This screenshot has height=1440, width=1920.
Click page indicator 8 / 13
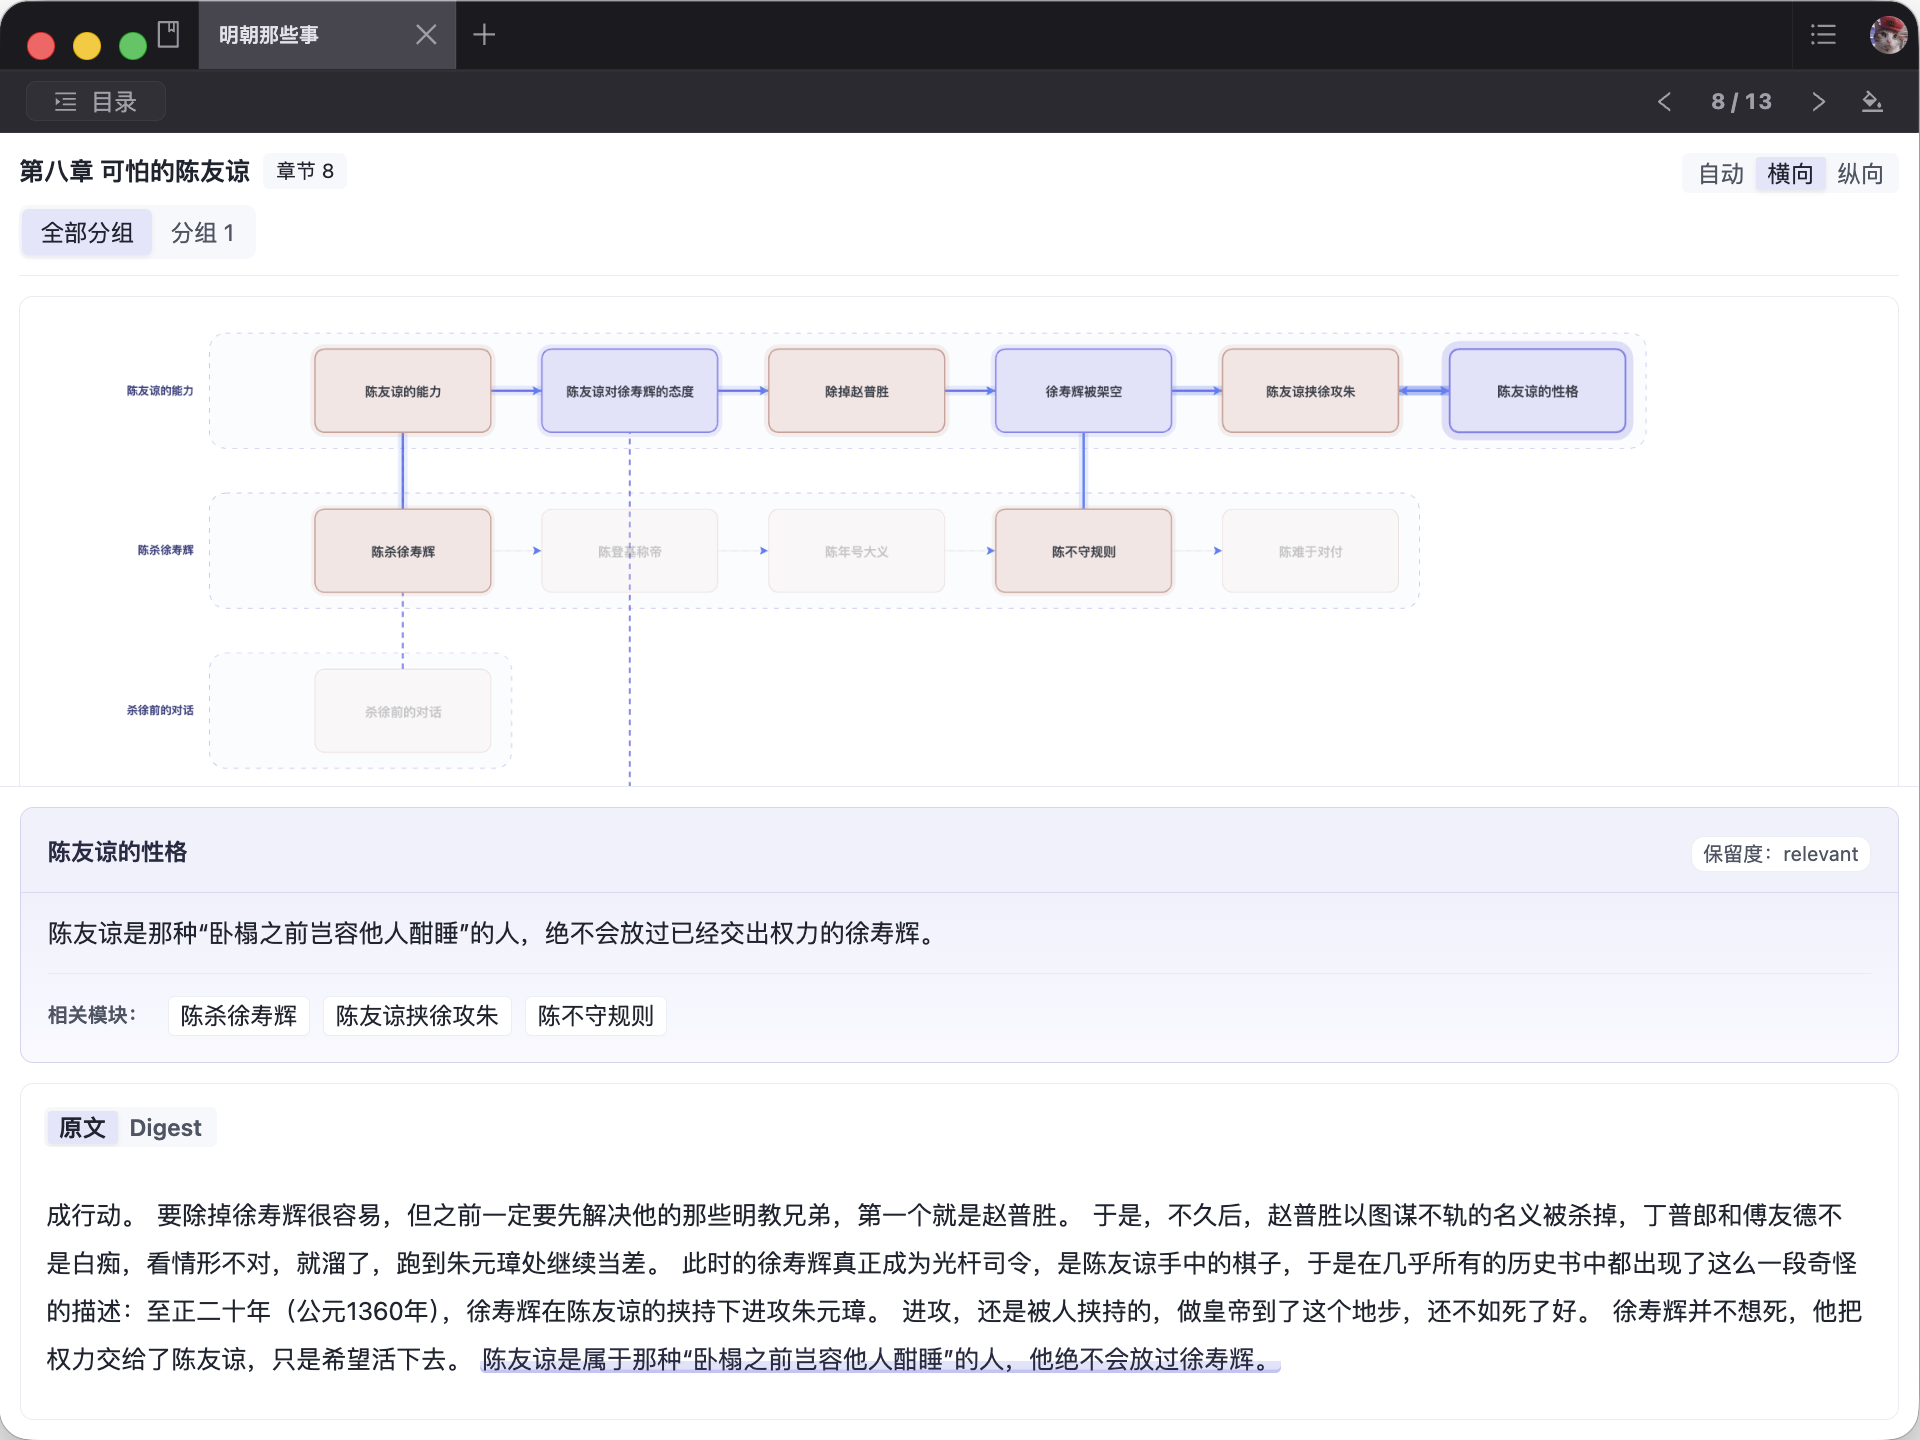[1741, 101]
